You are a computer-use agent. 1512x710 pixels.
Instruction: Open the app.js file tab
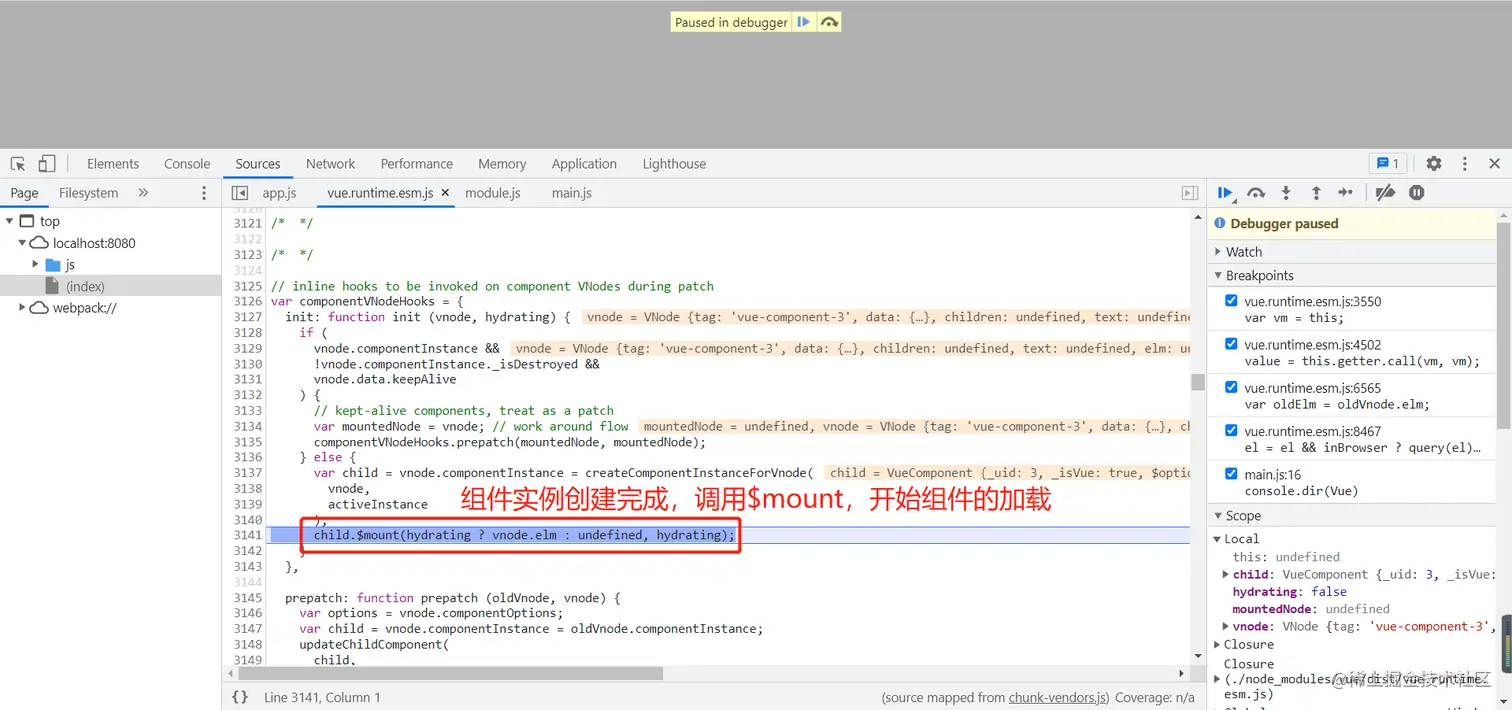click(x=279, y=193)
